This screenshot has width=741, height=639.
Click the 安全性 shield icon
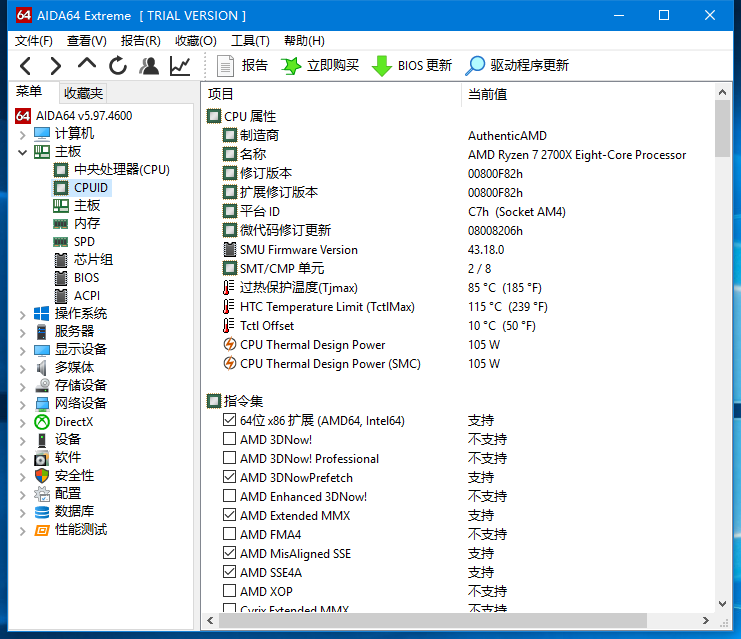42,475
